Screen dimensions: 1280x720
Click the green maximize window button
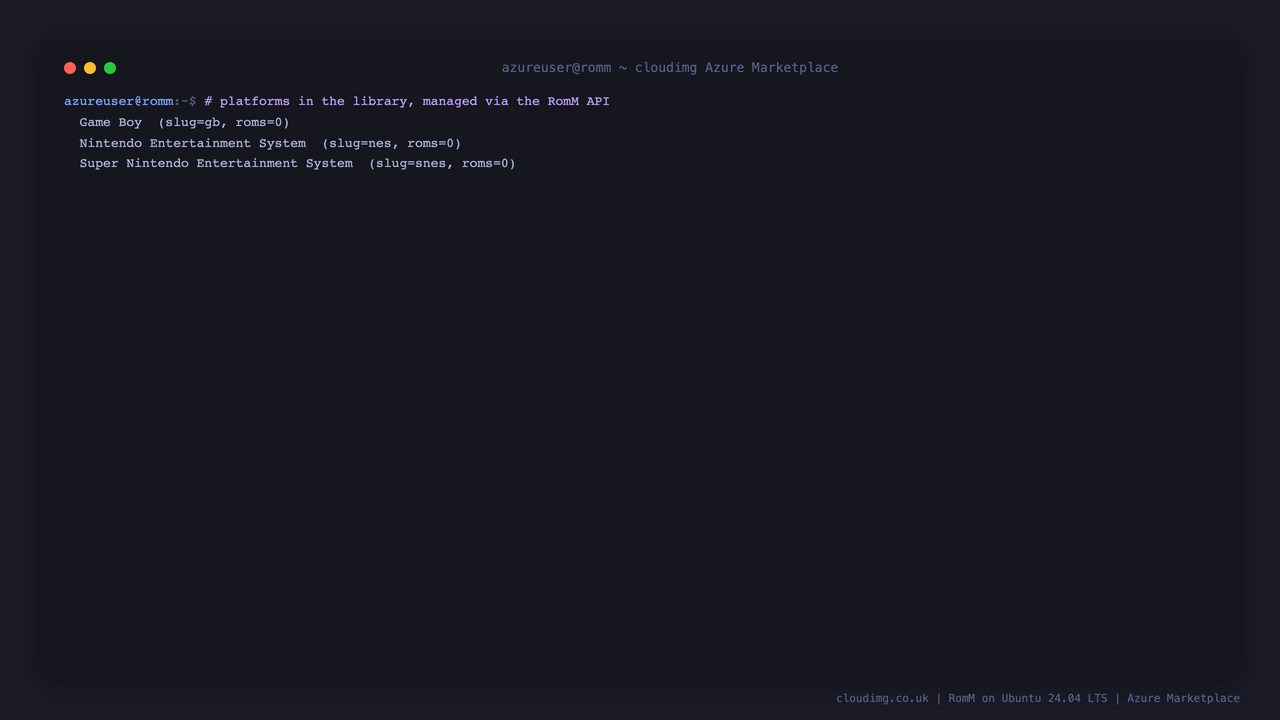click(110, 68)
